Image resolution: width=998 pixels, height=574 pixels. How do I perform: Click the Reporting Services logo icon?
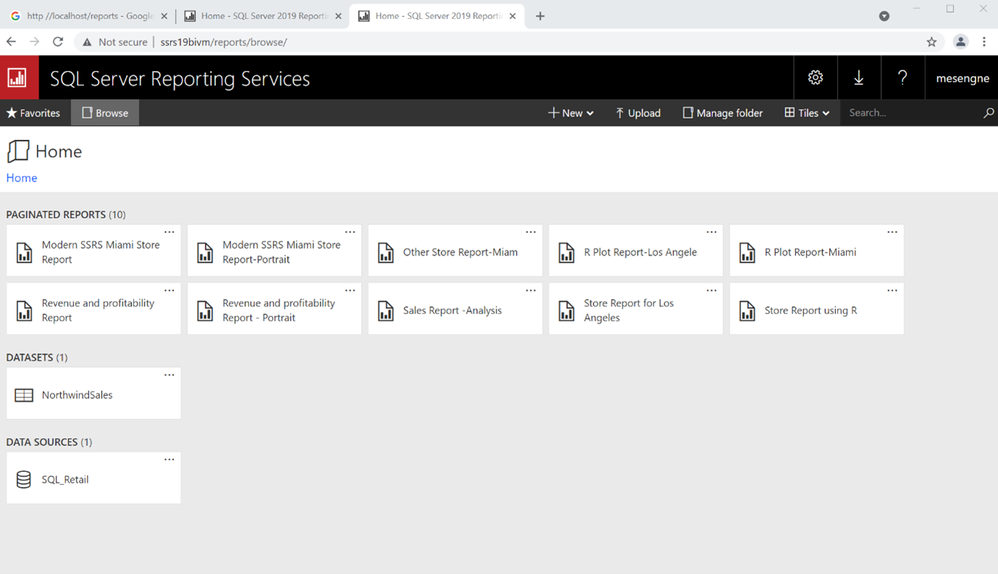[x=18, y=78]
